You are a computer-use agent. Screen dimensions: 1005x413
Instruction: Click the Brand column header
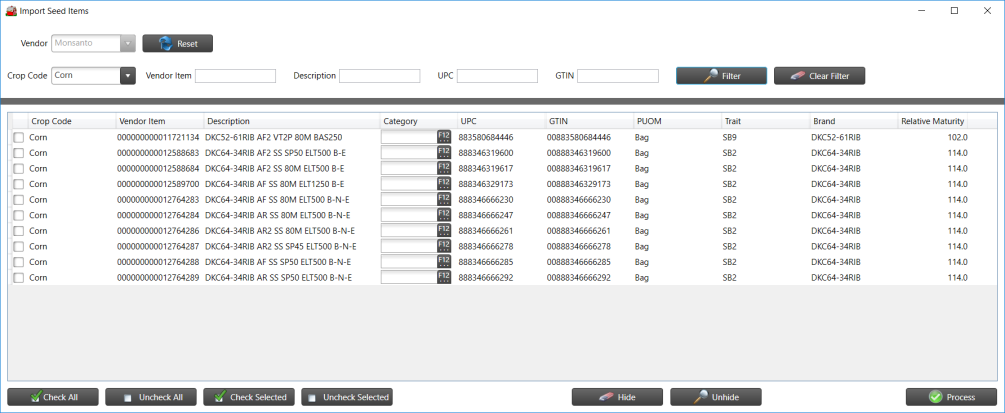point(851,121)
